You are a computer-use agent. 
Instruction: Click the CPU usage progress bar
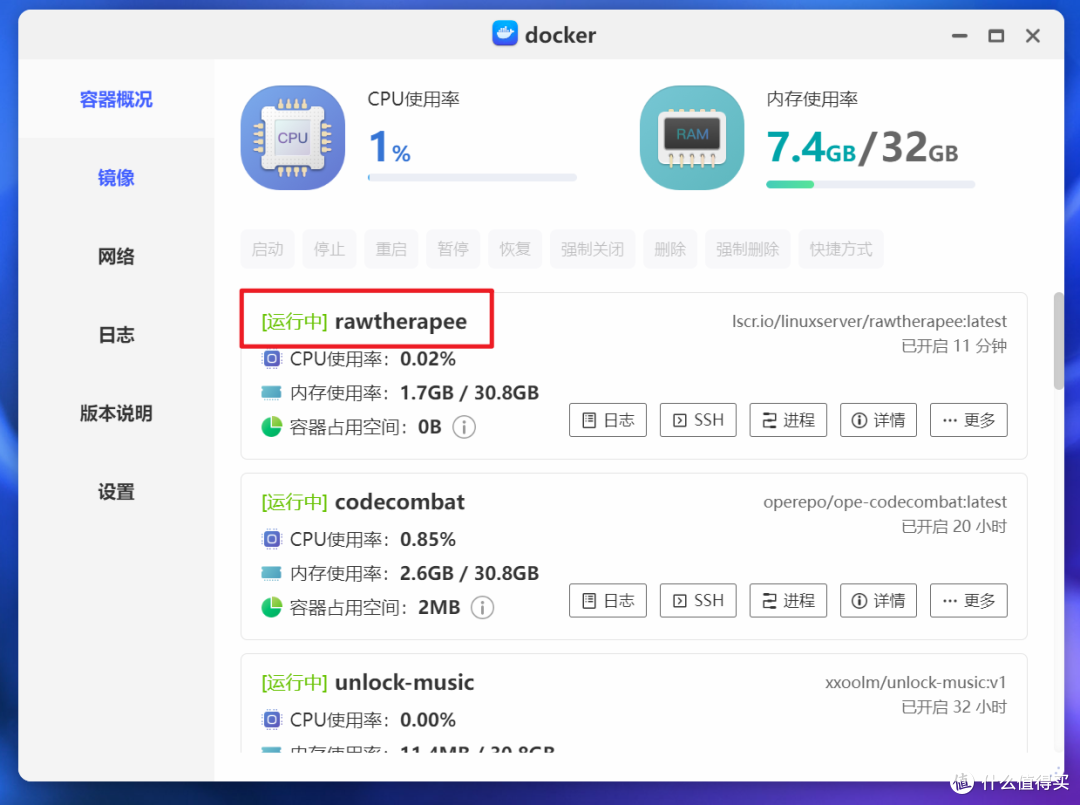click(x=472, y=178)
